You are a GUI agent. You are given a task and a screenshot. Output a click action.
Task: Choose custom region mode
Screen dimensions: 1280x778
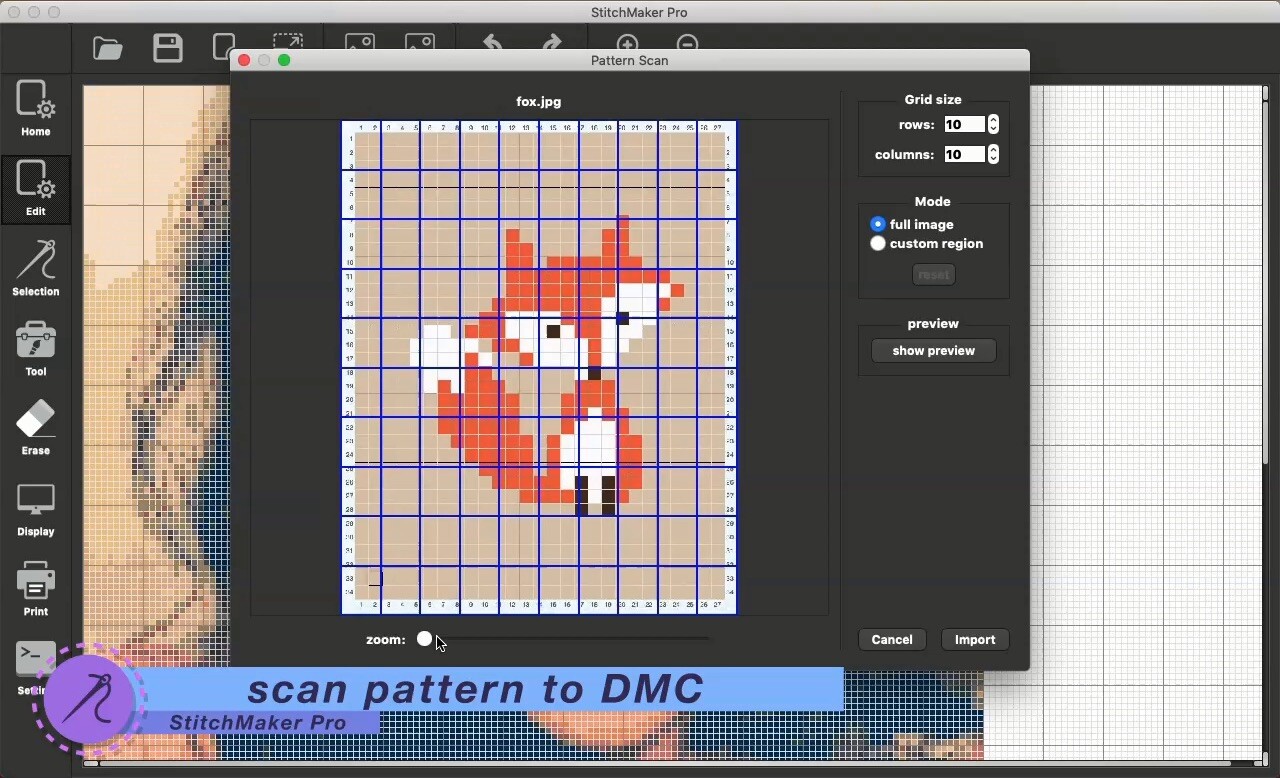(877, 243)
